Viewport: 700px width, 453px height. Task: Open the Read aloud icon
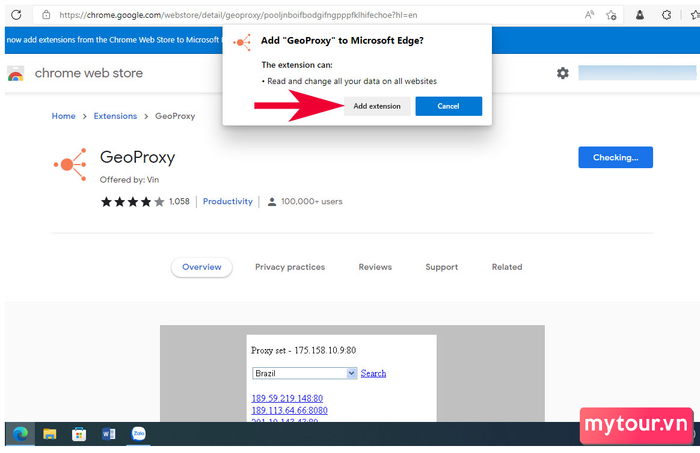(589, 15)
